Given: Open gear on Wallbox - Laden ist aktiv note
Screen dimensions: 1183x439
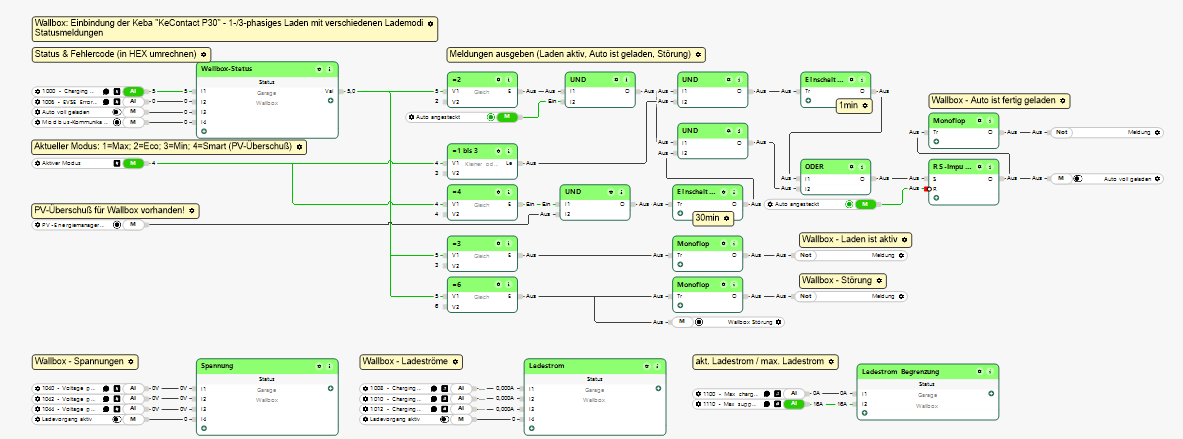Looking at the screenshot, I should tap(905, 238).
